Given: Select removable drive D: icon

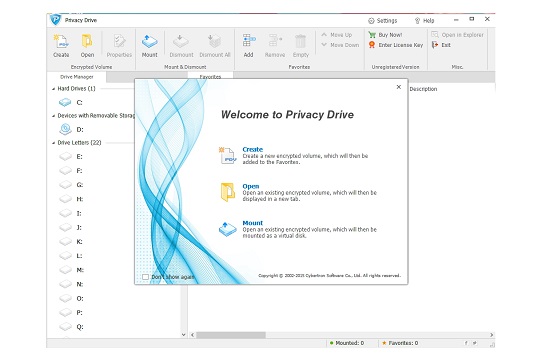Looking at the screenshot, I should click(65, 129).
